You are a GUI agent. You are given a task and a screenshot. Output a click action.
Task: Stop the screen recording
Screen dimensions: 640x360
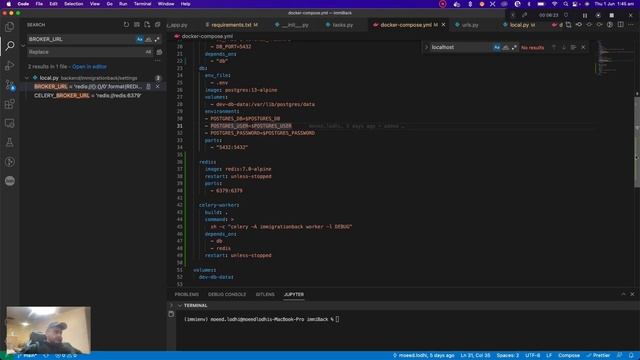click(611, 15)
